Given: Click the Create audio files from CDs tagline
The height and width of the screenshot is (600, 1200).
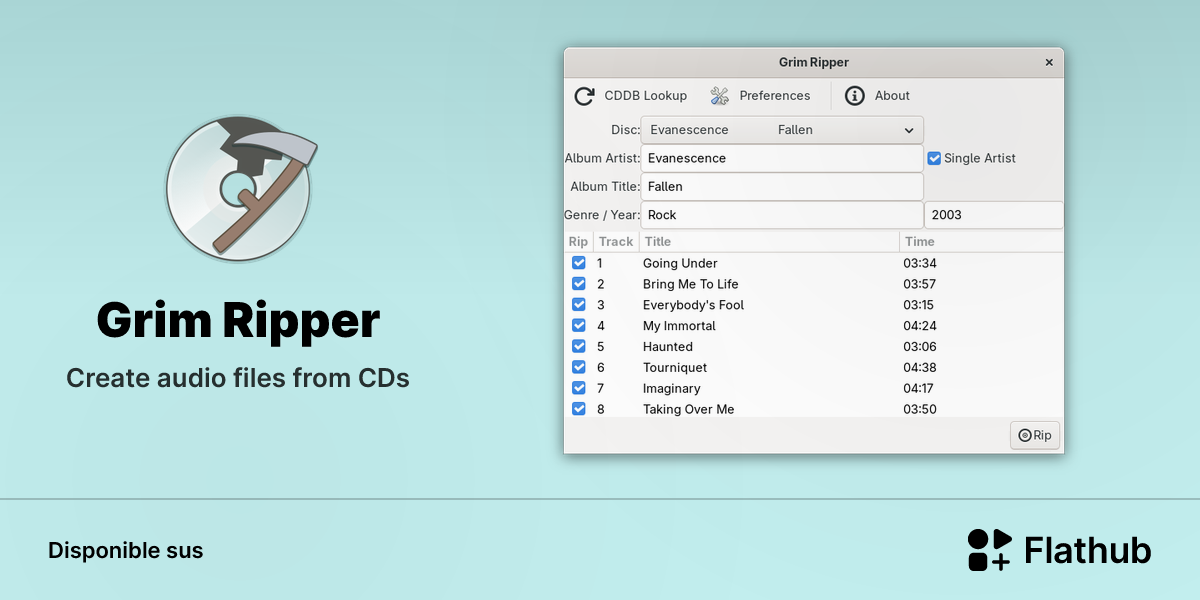Looking at the screenshot, I should click(238, 378).
